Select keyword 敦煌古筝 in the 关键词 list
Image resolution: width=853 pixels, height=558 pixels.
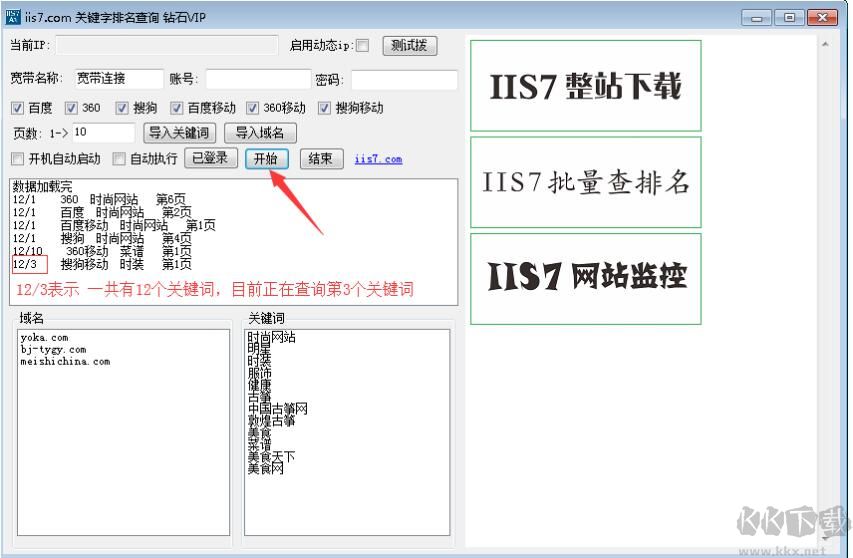[271, 421]
